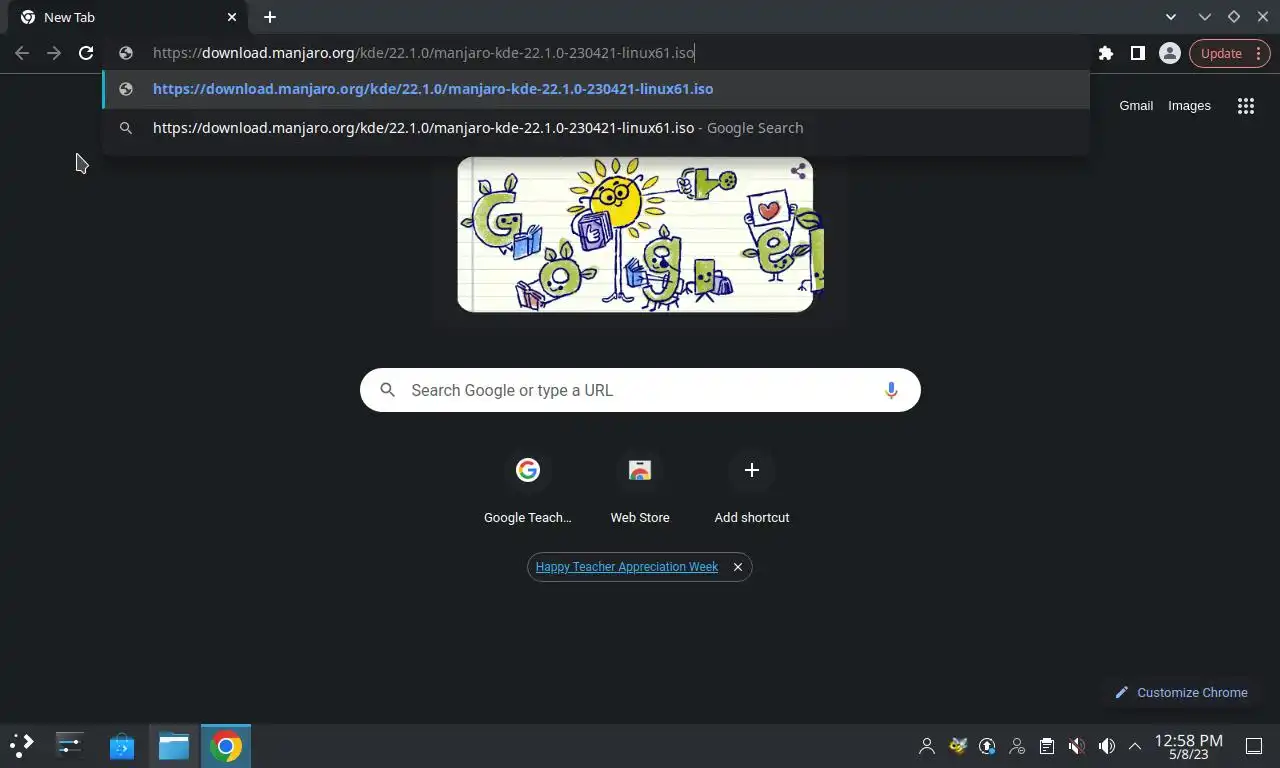Open a new tab with plus button
Image resolution: width=1280 pixels, height=768 pixels.
pos(270,17)
